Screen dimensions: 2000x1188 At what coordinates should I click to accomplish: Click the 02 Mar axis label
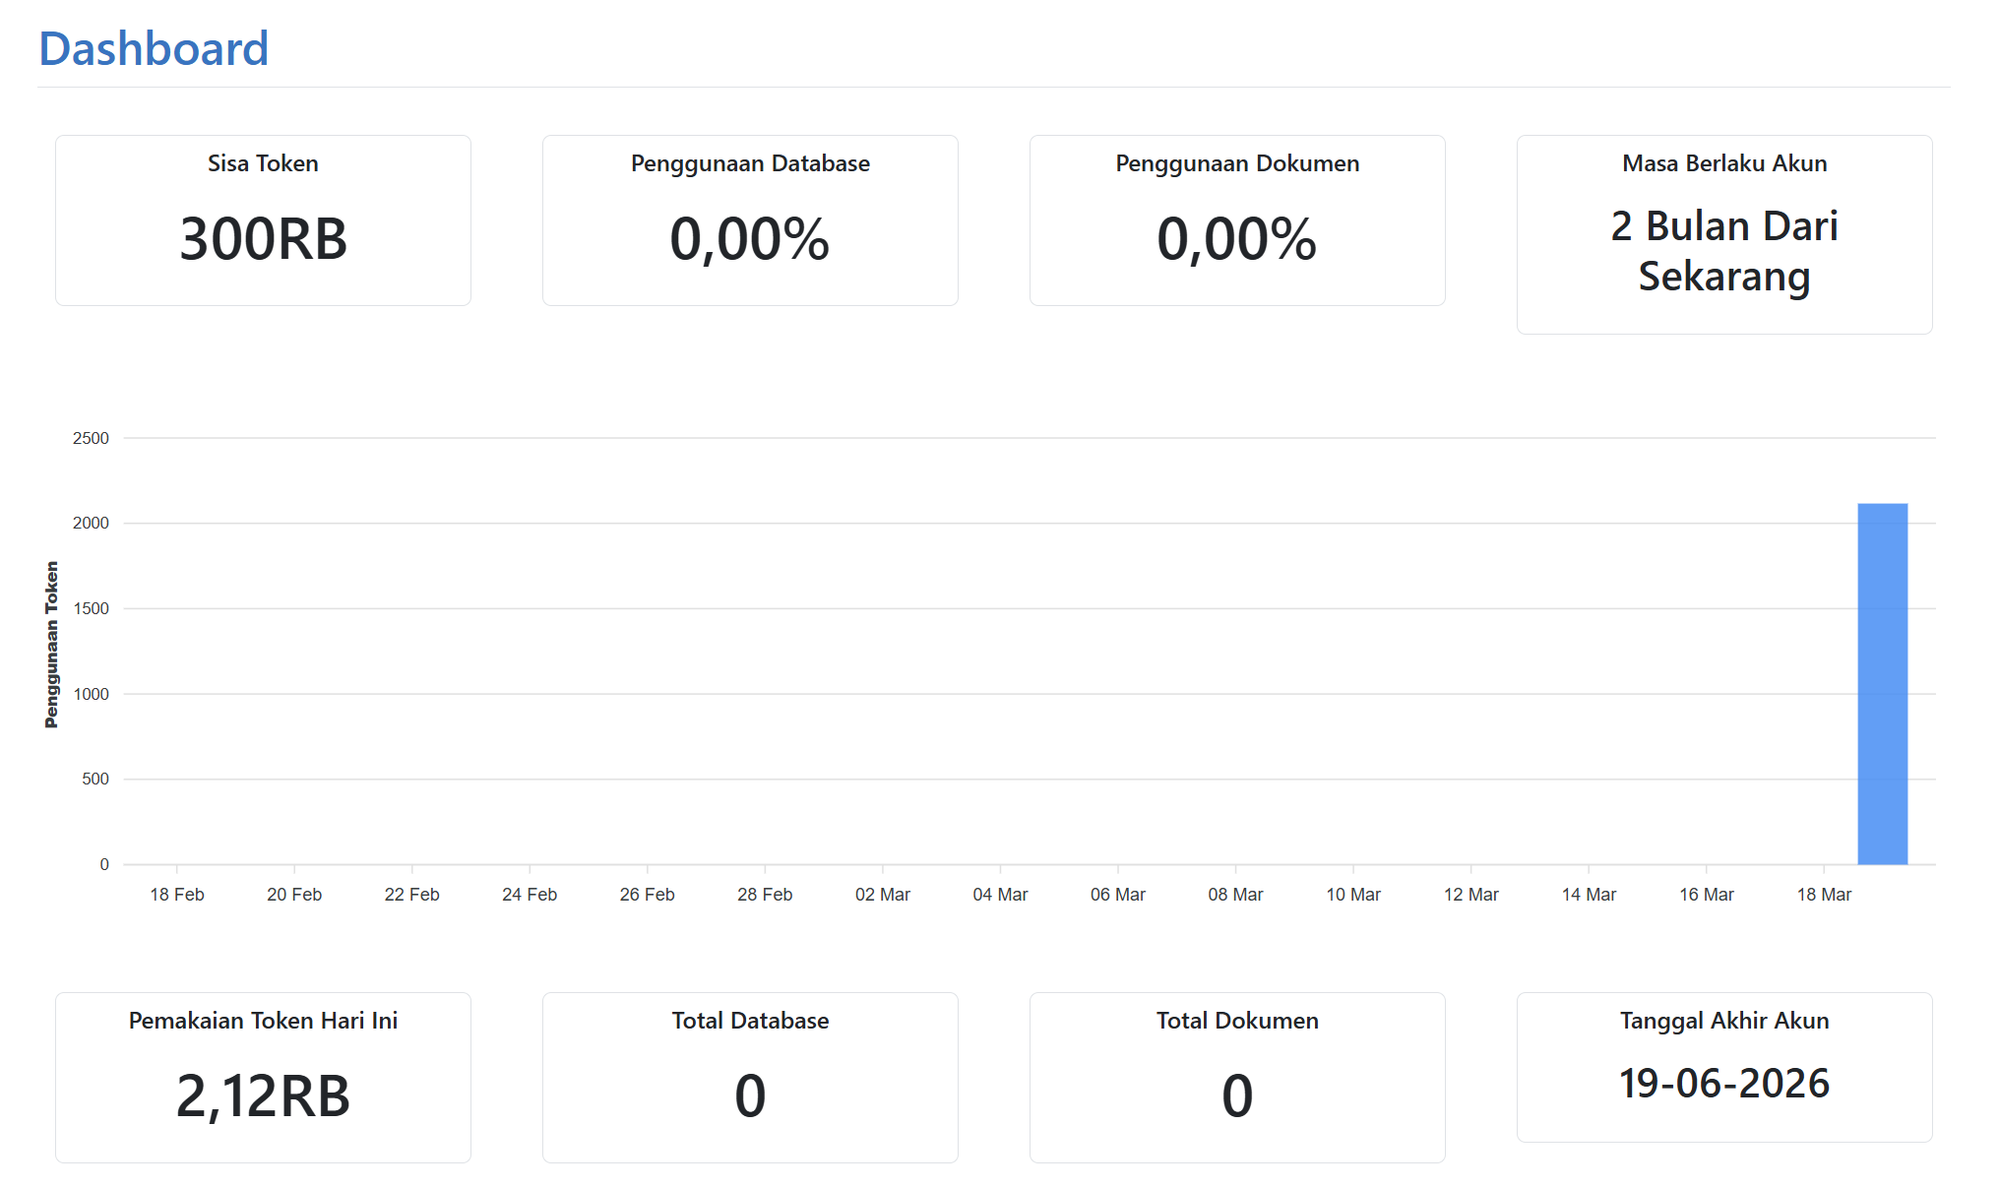click(x=882, y=894)
